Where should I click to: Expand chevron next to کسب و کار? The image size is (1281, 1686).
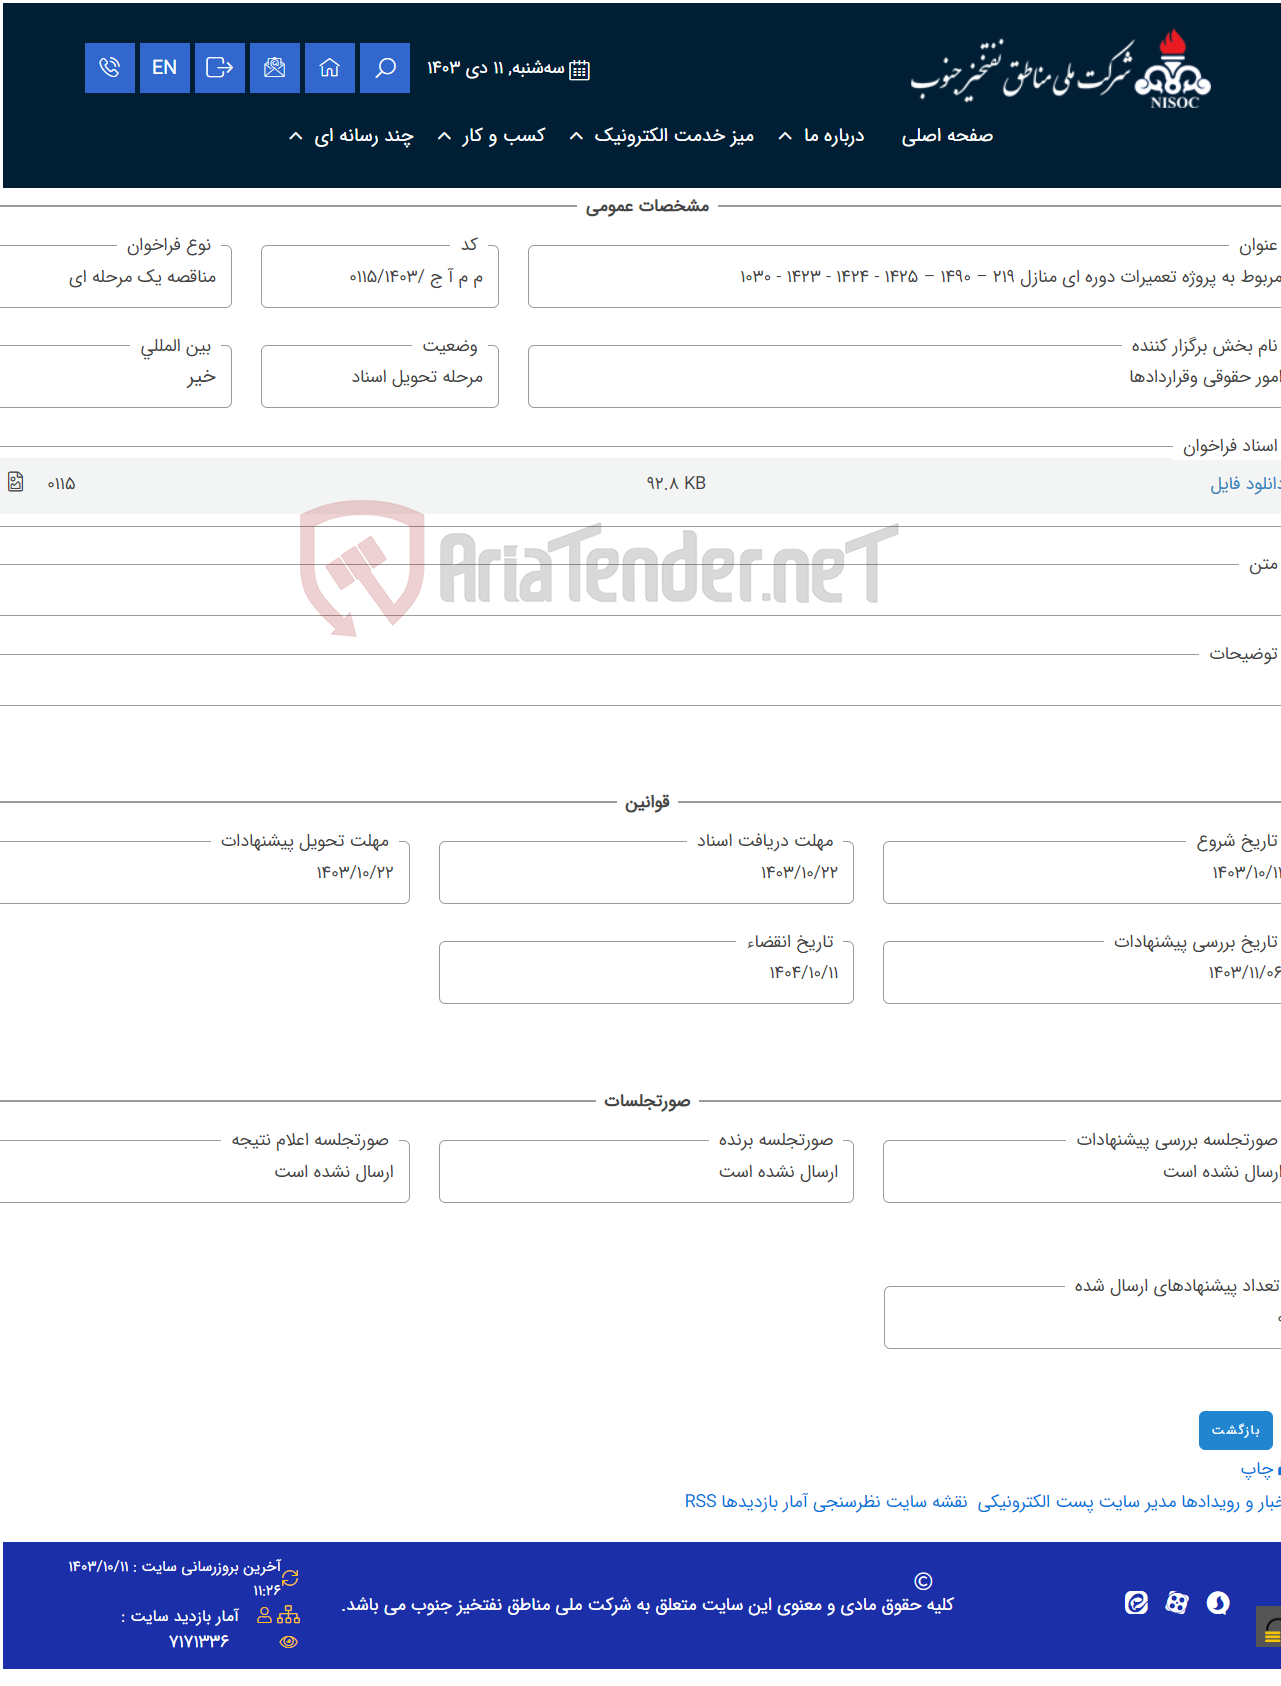tap(444, 136)
